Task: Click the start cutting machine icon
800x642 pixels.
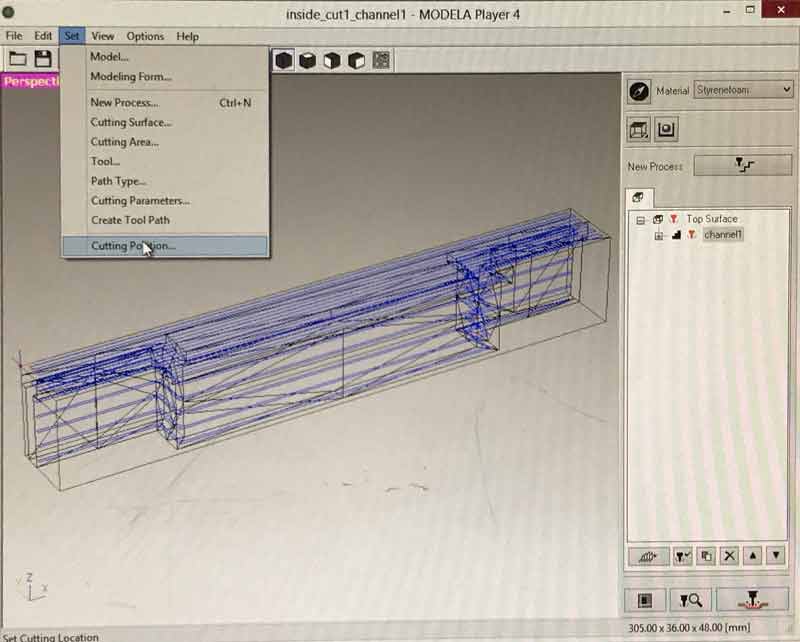Action: click(754, 600)
